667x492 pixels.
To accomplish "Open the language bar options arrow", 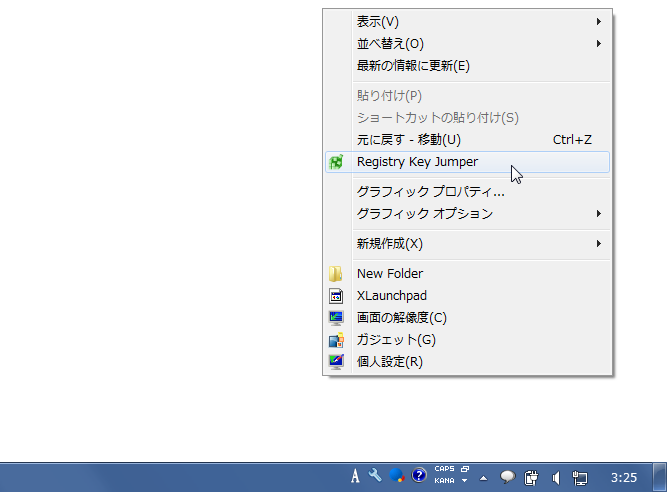I will click(x=465, y=481).
